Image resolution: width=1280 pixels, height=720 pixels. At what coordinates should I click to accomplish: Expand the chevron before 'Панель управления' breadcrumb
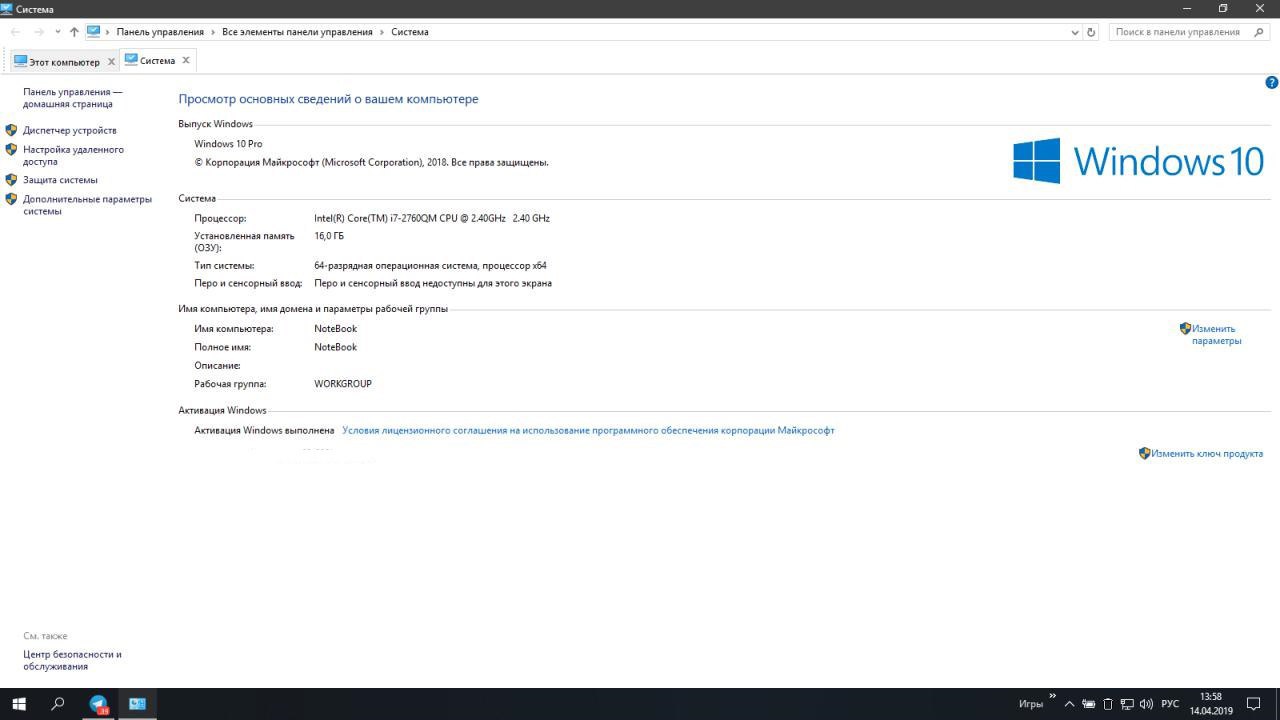pyautogui.click(x=109, y=32)
